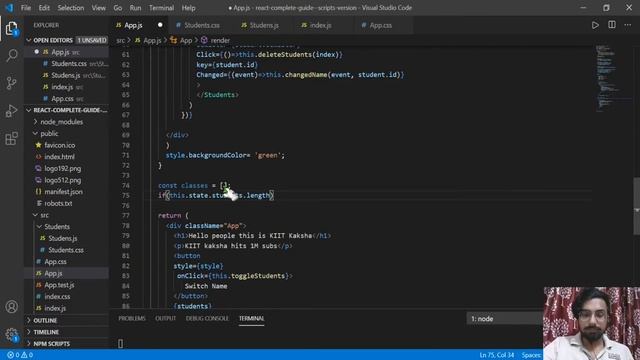Click the VS Code logo icon
Image resolution: width=640 pixels, height=360 pixels.
9,8
